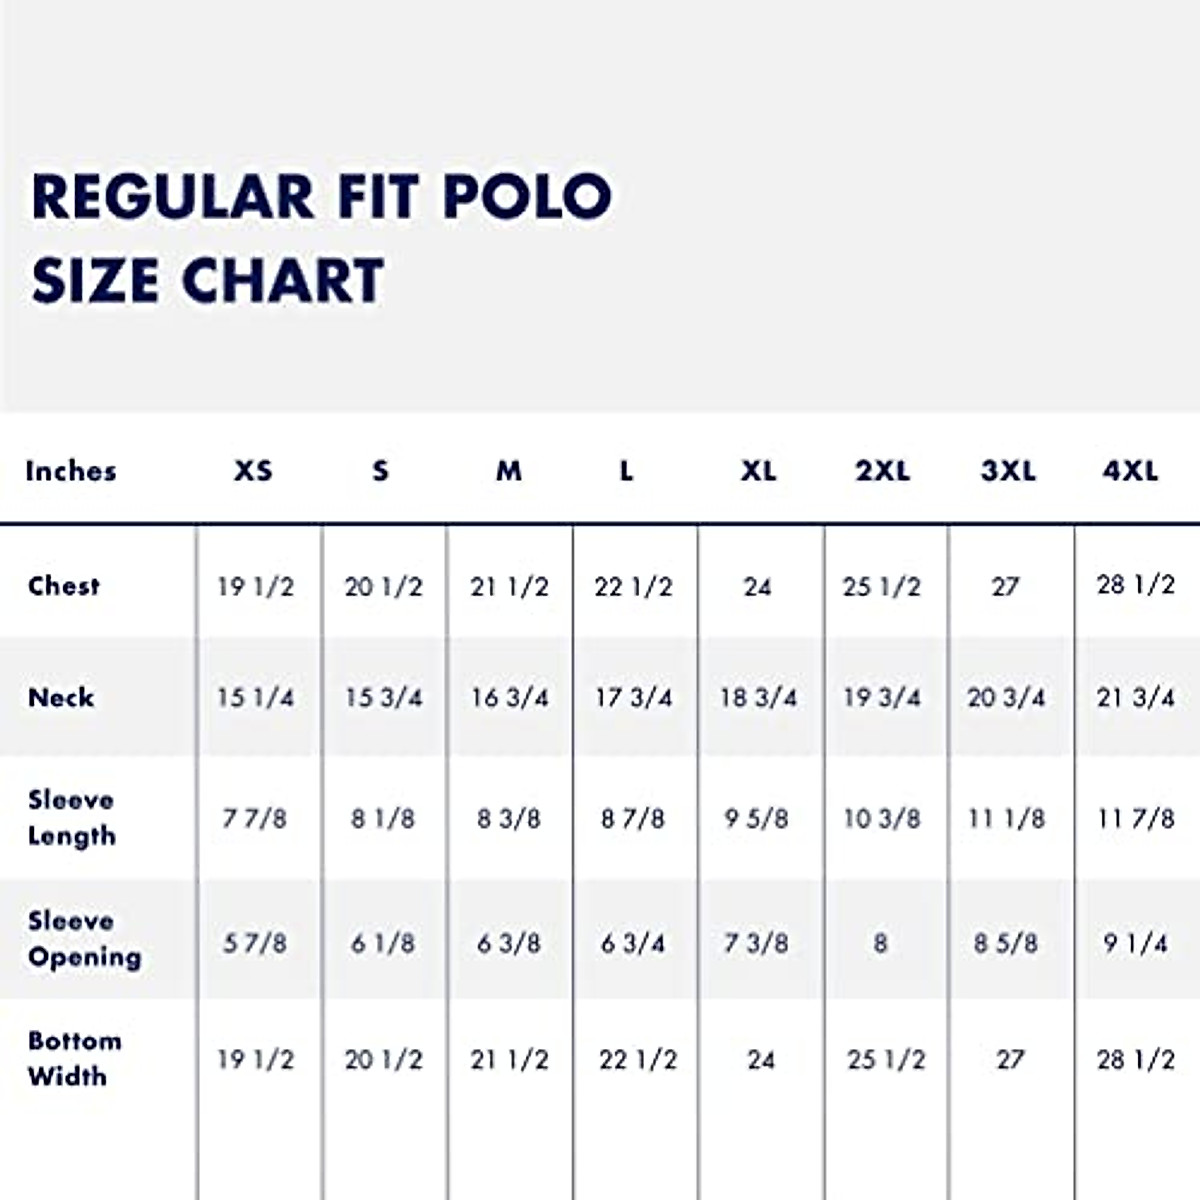Select the Neck row label
The height and width of the screenshot is (1200, 1200).
61,698
